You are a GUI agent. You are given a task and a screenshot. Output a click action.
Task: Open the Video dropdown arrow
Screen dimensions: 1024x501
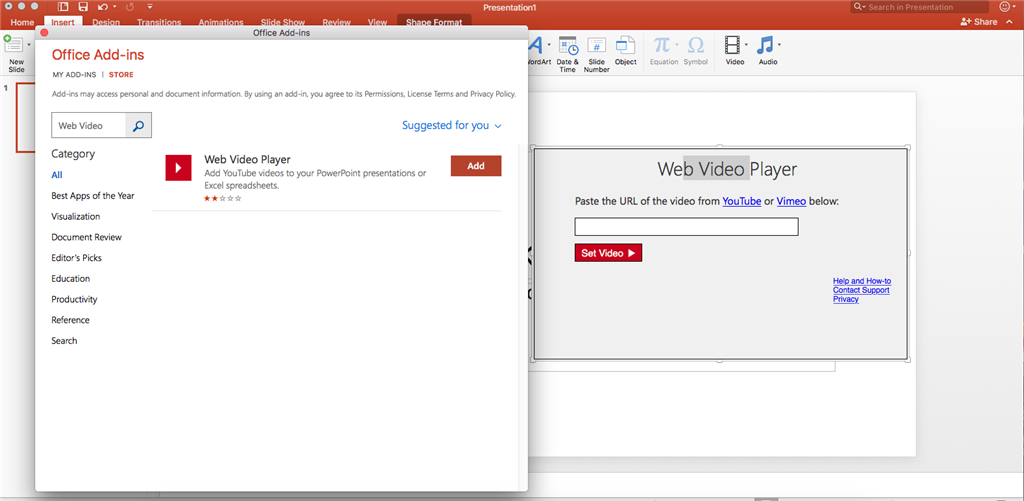(746, 45)
